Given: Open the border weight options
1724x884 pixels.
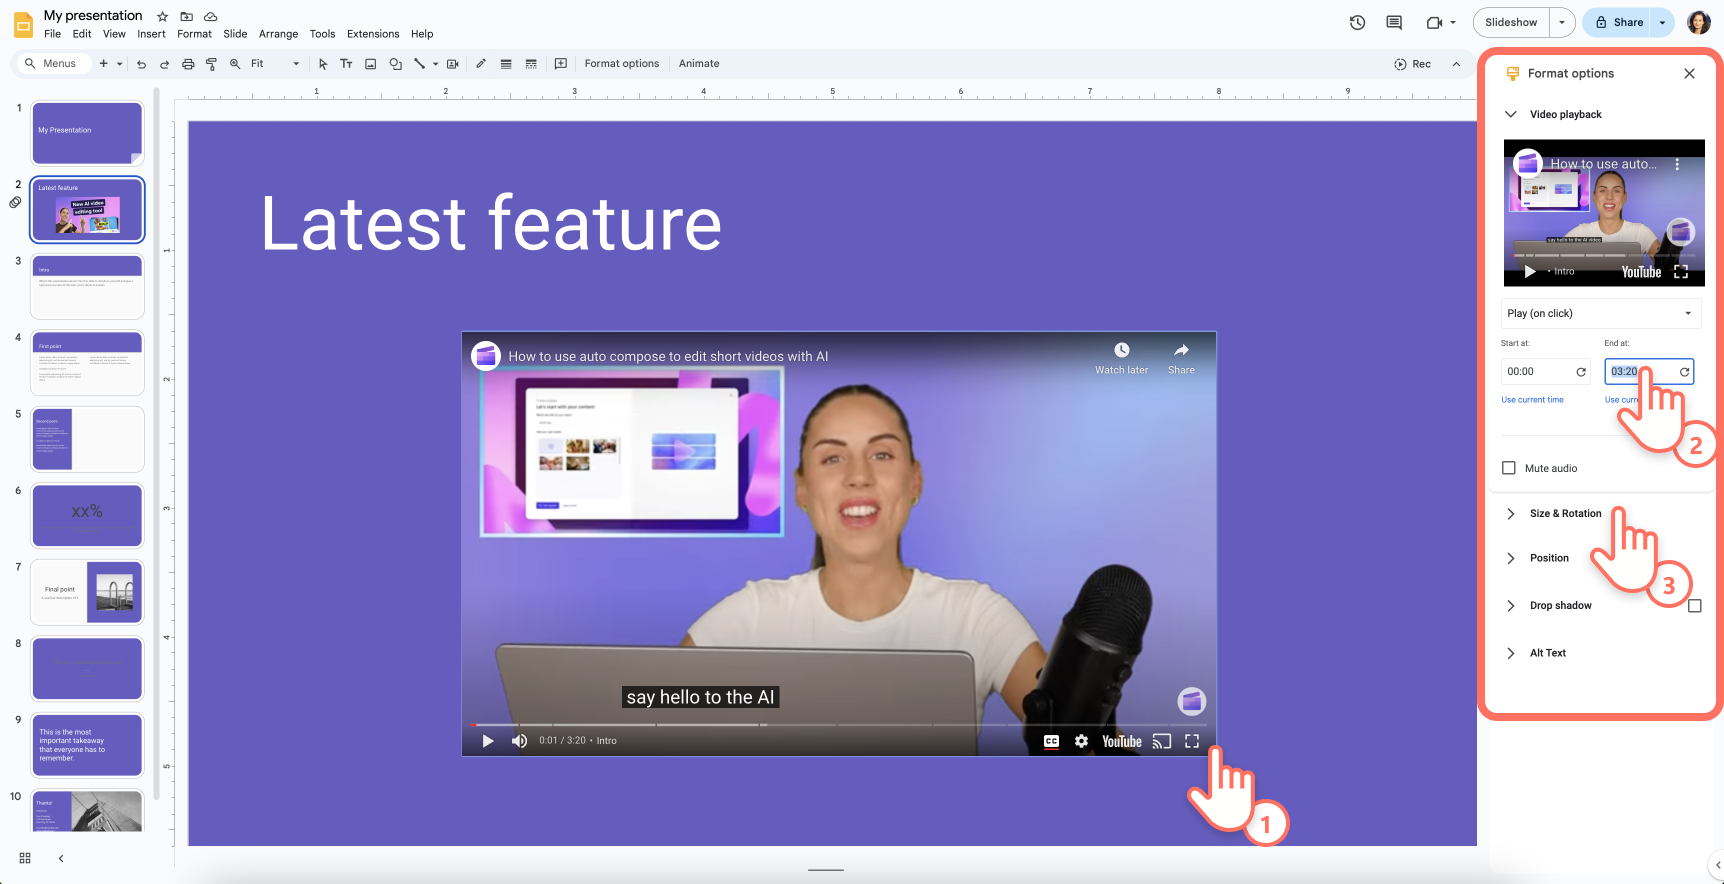Looking at the screenshot, I should click(x=506, y=64).
